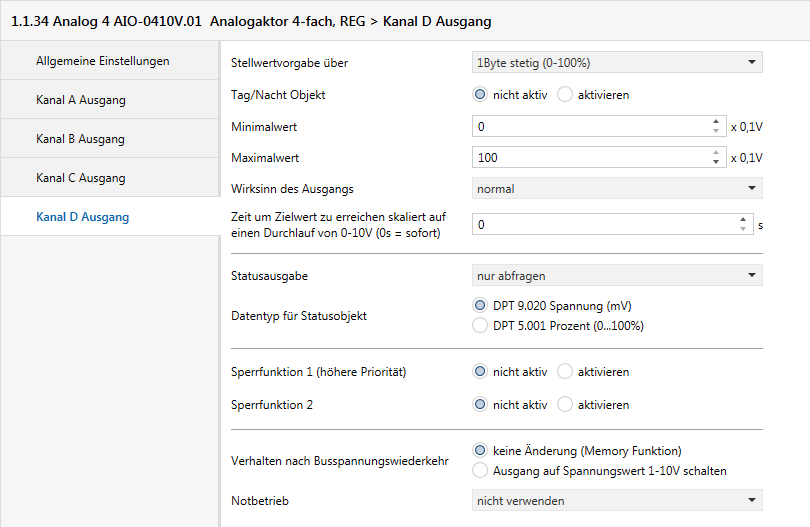This screenshot has width=810, height=527.
Task: Click the down arrow of the Zielwert time field
Action: click(x=743, y=230)
